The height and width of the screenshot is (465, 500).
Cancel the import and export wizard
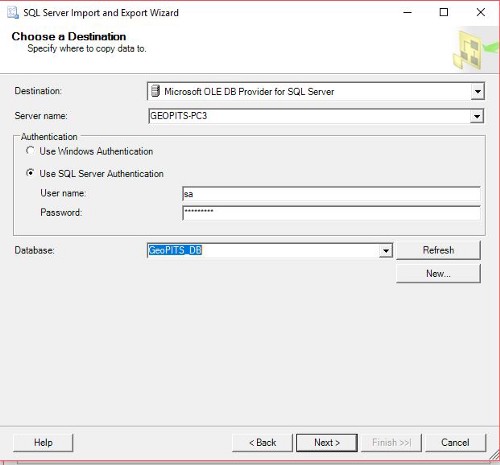coord(455,443)
